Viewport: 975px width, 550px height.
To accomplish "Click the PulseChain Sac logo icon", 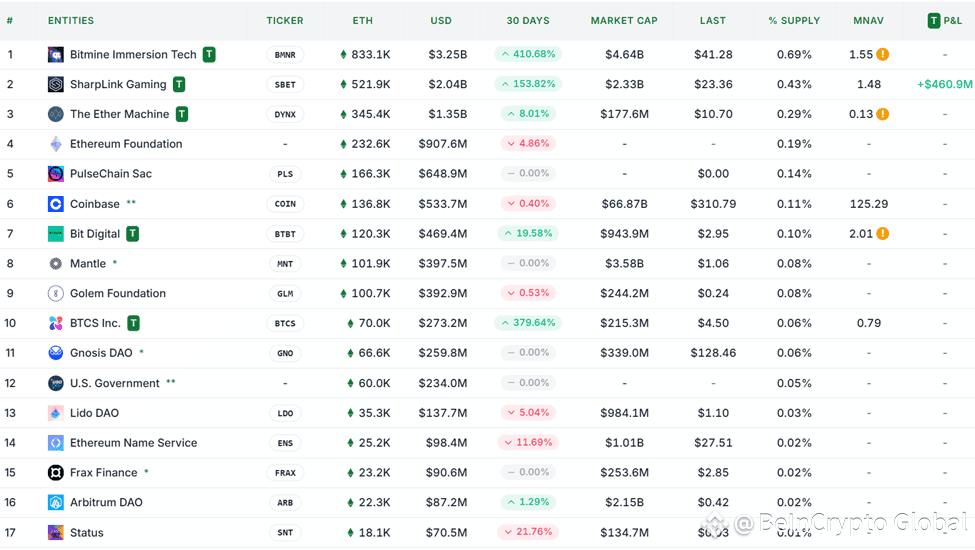I will (x=55, y=174).
